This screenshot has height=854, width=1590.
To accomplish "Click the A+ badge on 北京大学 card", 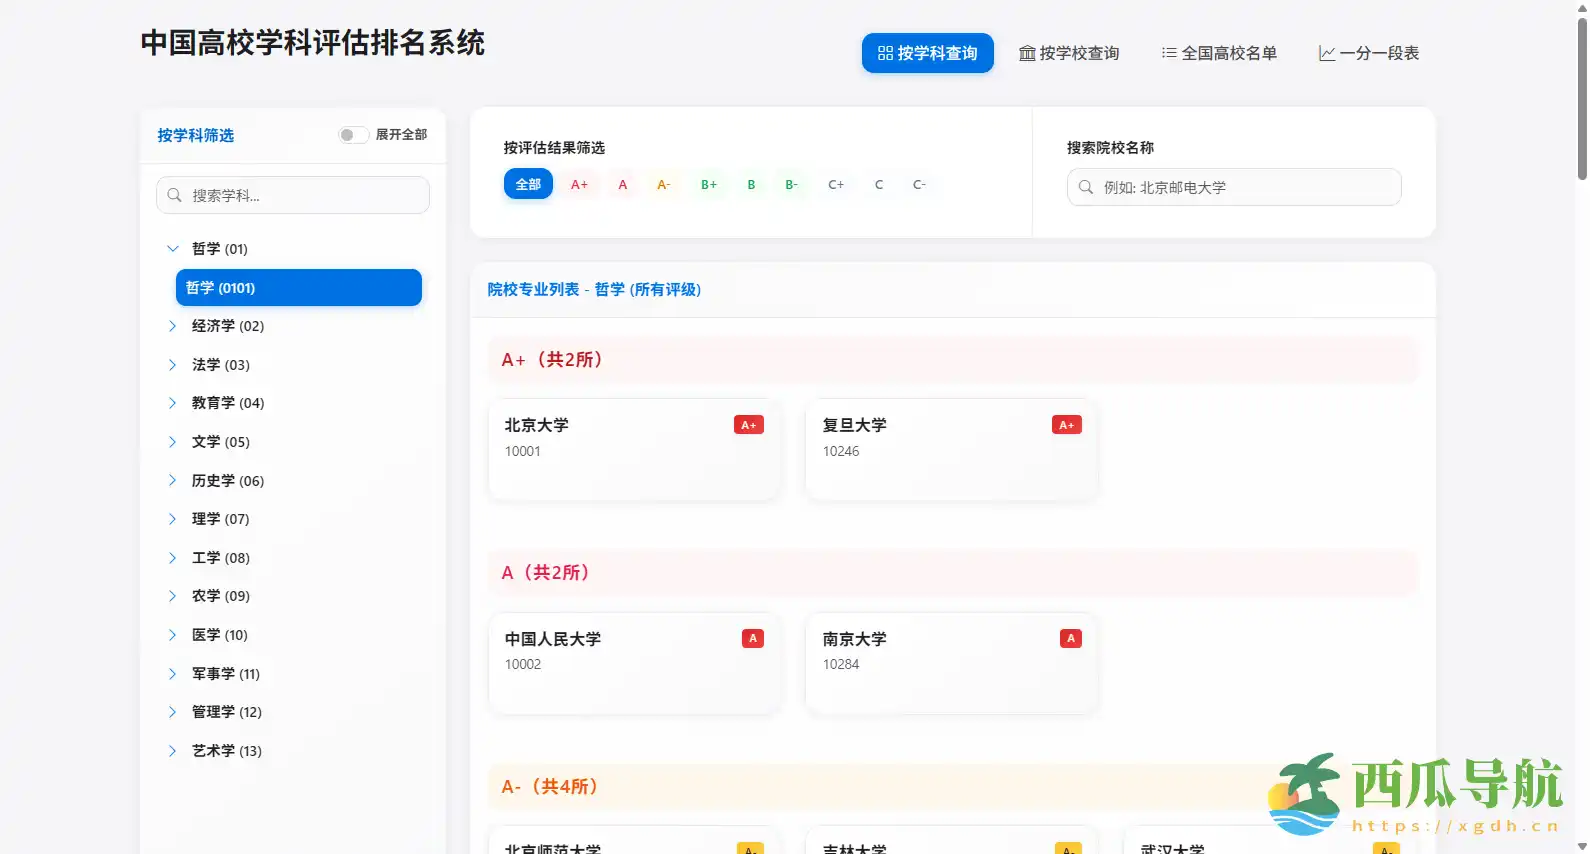I will coord(748,425).
